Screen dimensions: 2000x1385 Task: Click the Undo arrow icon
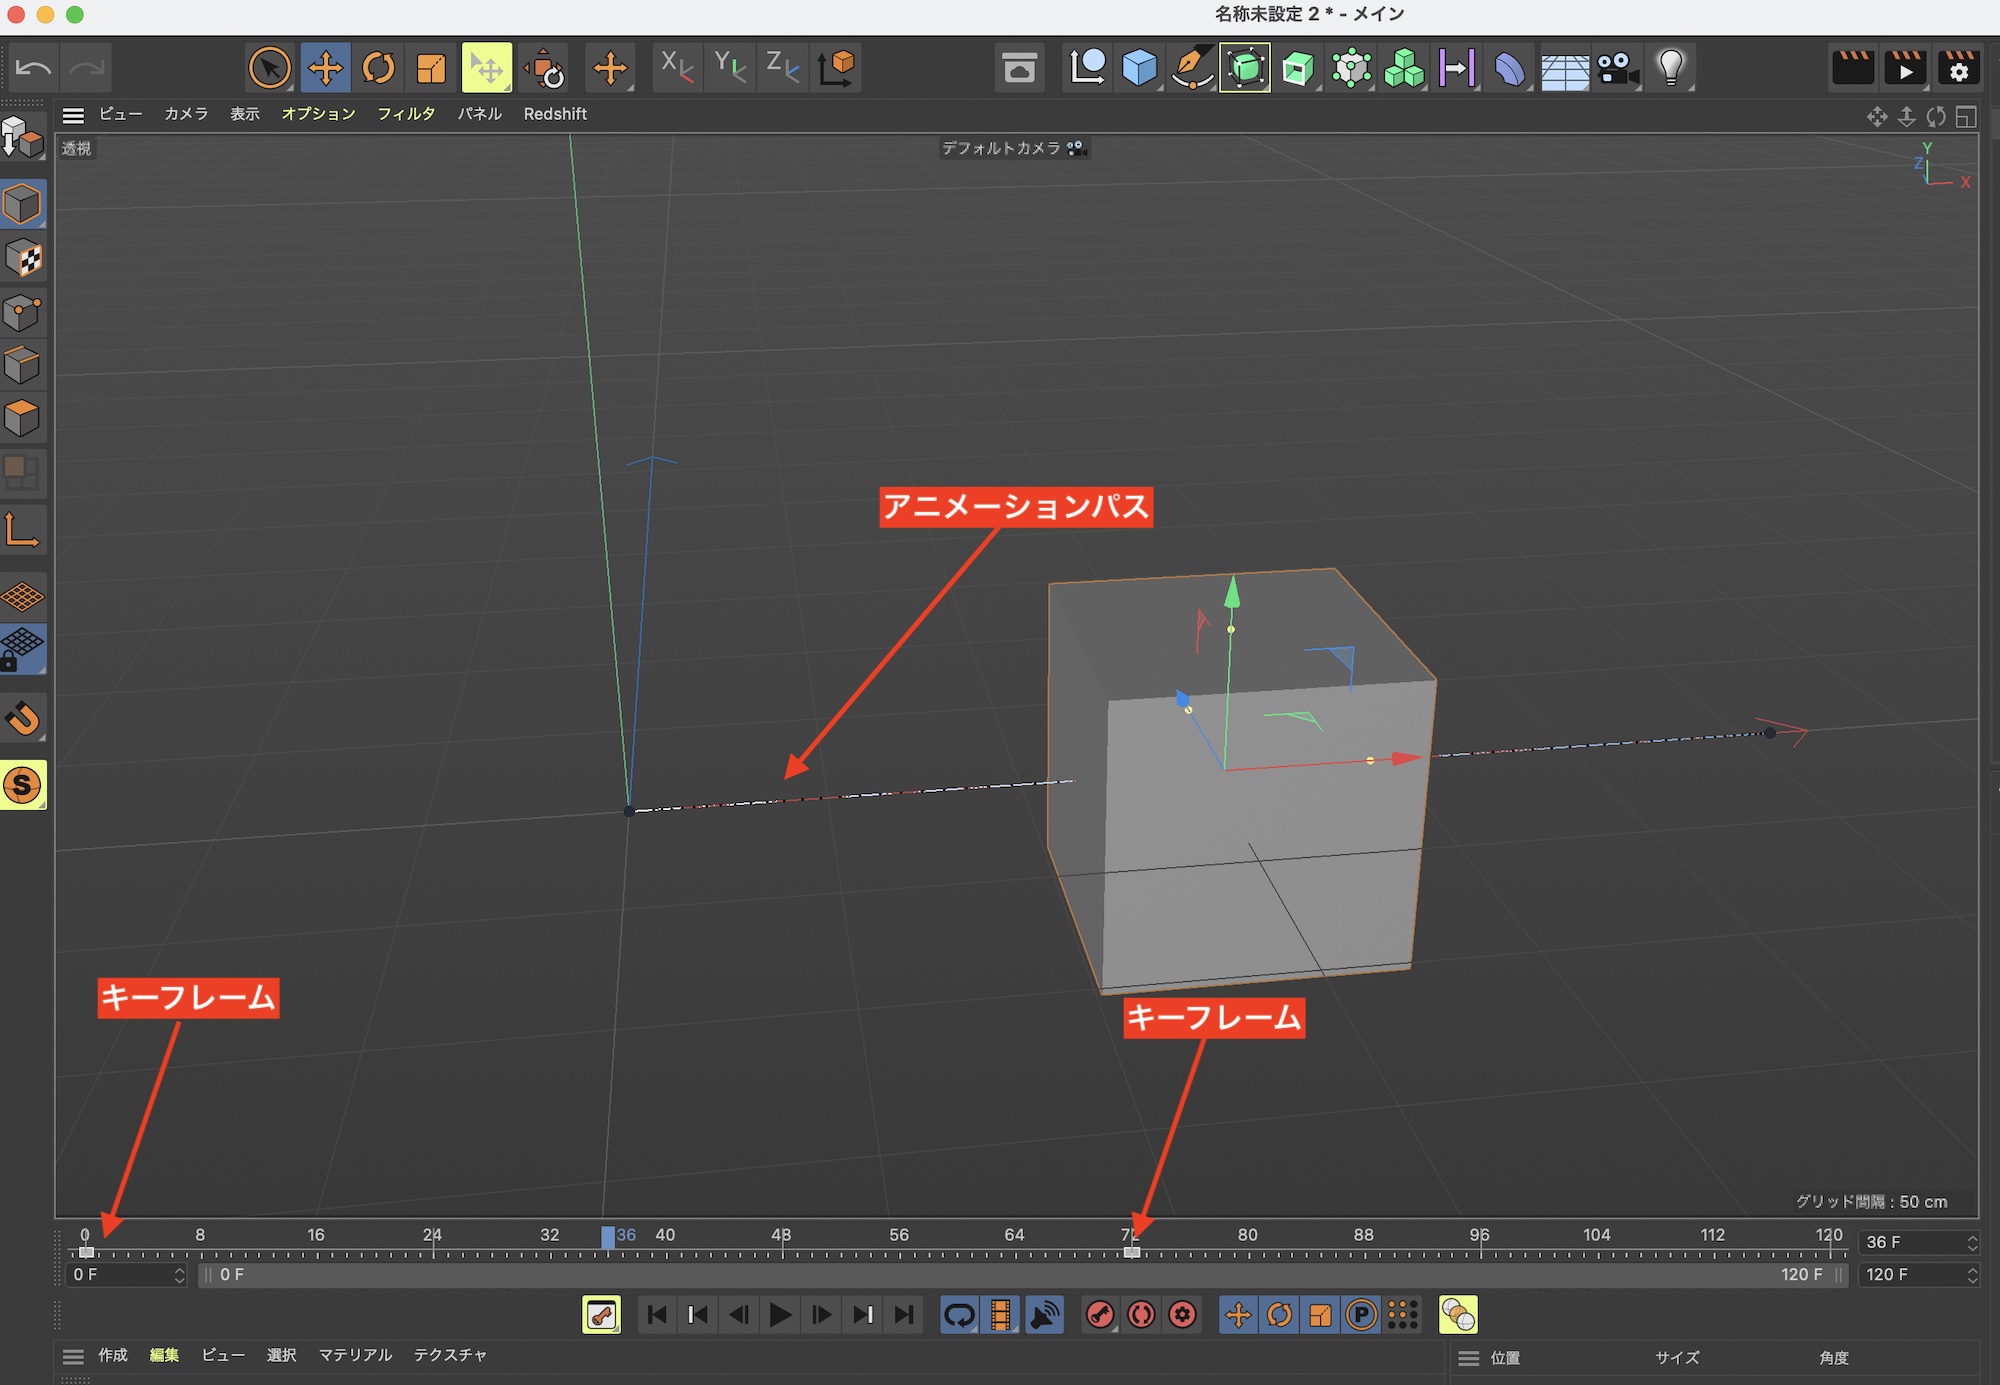[33, 68]
